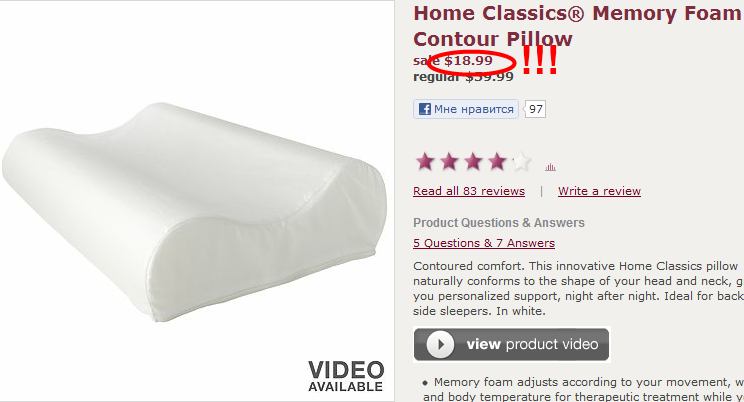744x402 pixels.
Task: Click the first rating star
Action: click(425, 162)
